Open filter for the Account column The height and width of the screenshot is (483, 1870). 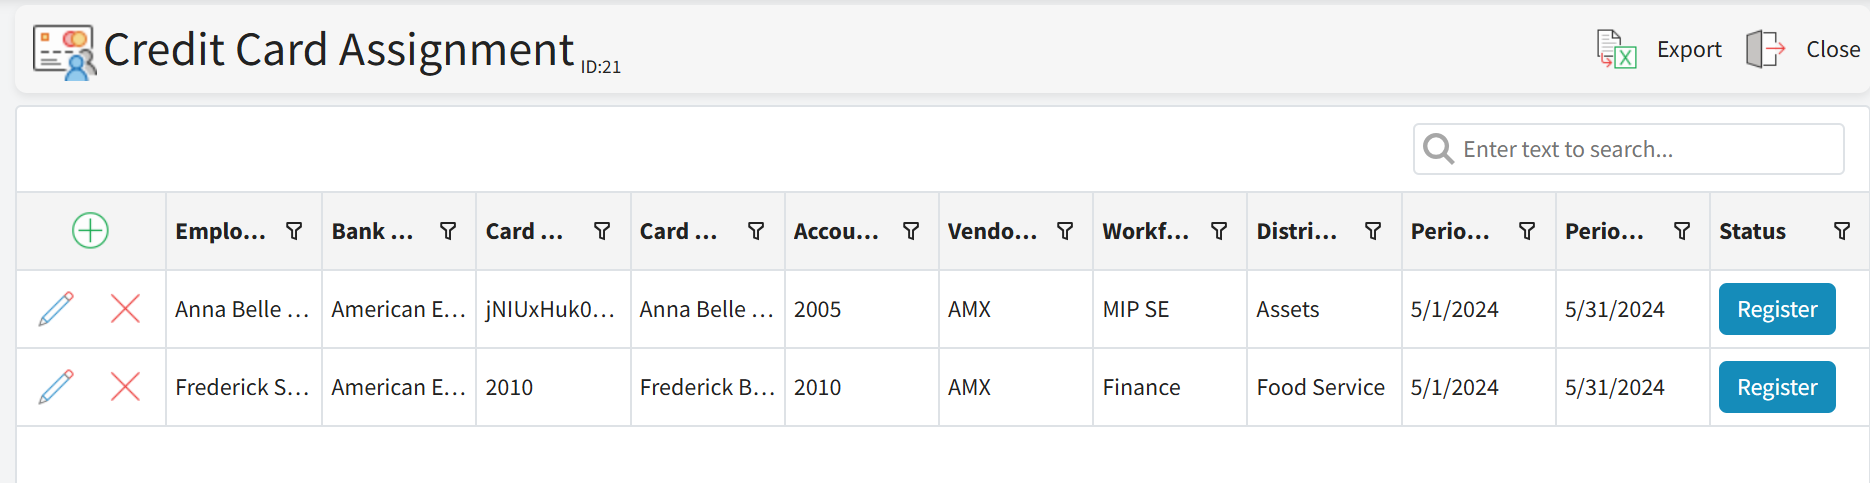point(911,231)
